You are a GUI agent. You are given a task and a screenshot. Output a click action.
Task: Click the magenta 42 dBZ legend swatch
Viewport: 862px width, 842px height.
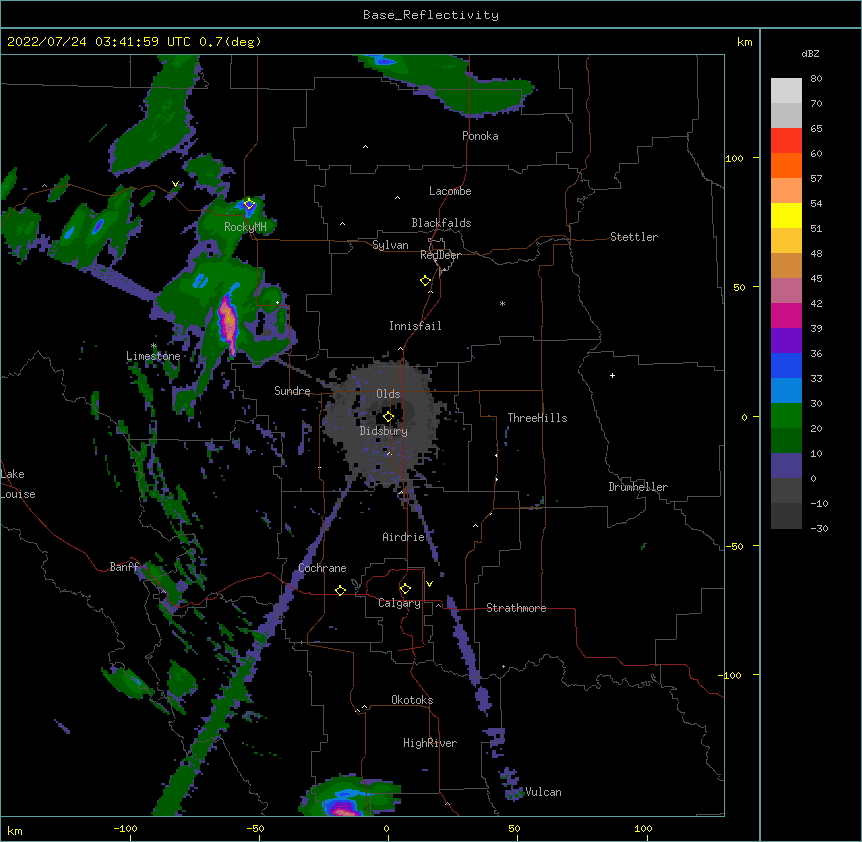point(786,315)
